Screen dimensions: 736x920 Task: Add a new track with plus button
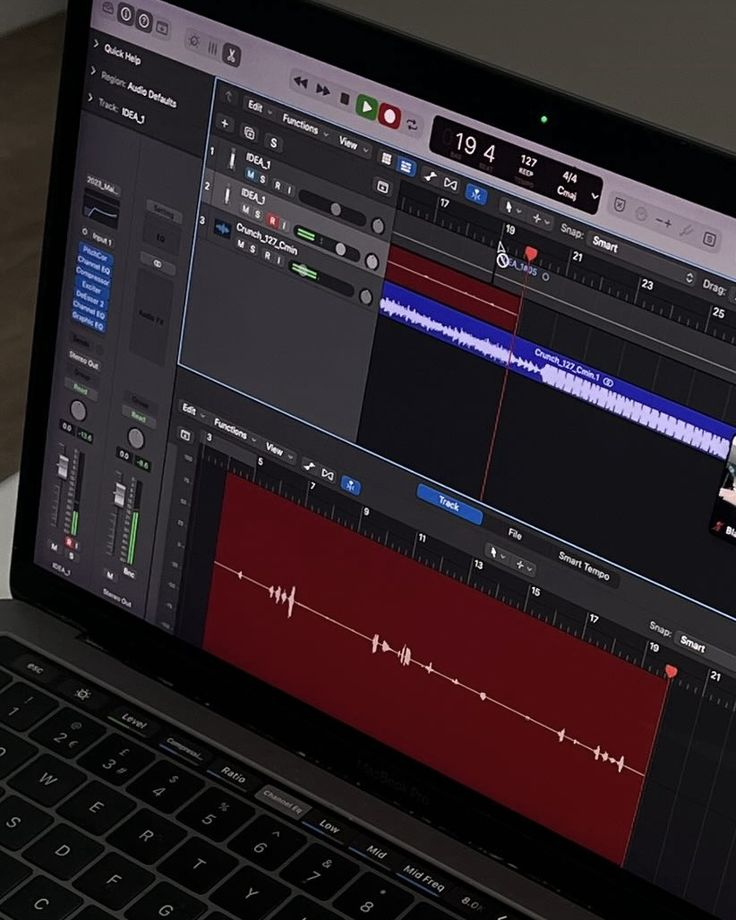click(224, 124)
